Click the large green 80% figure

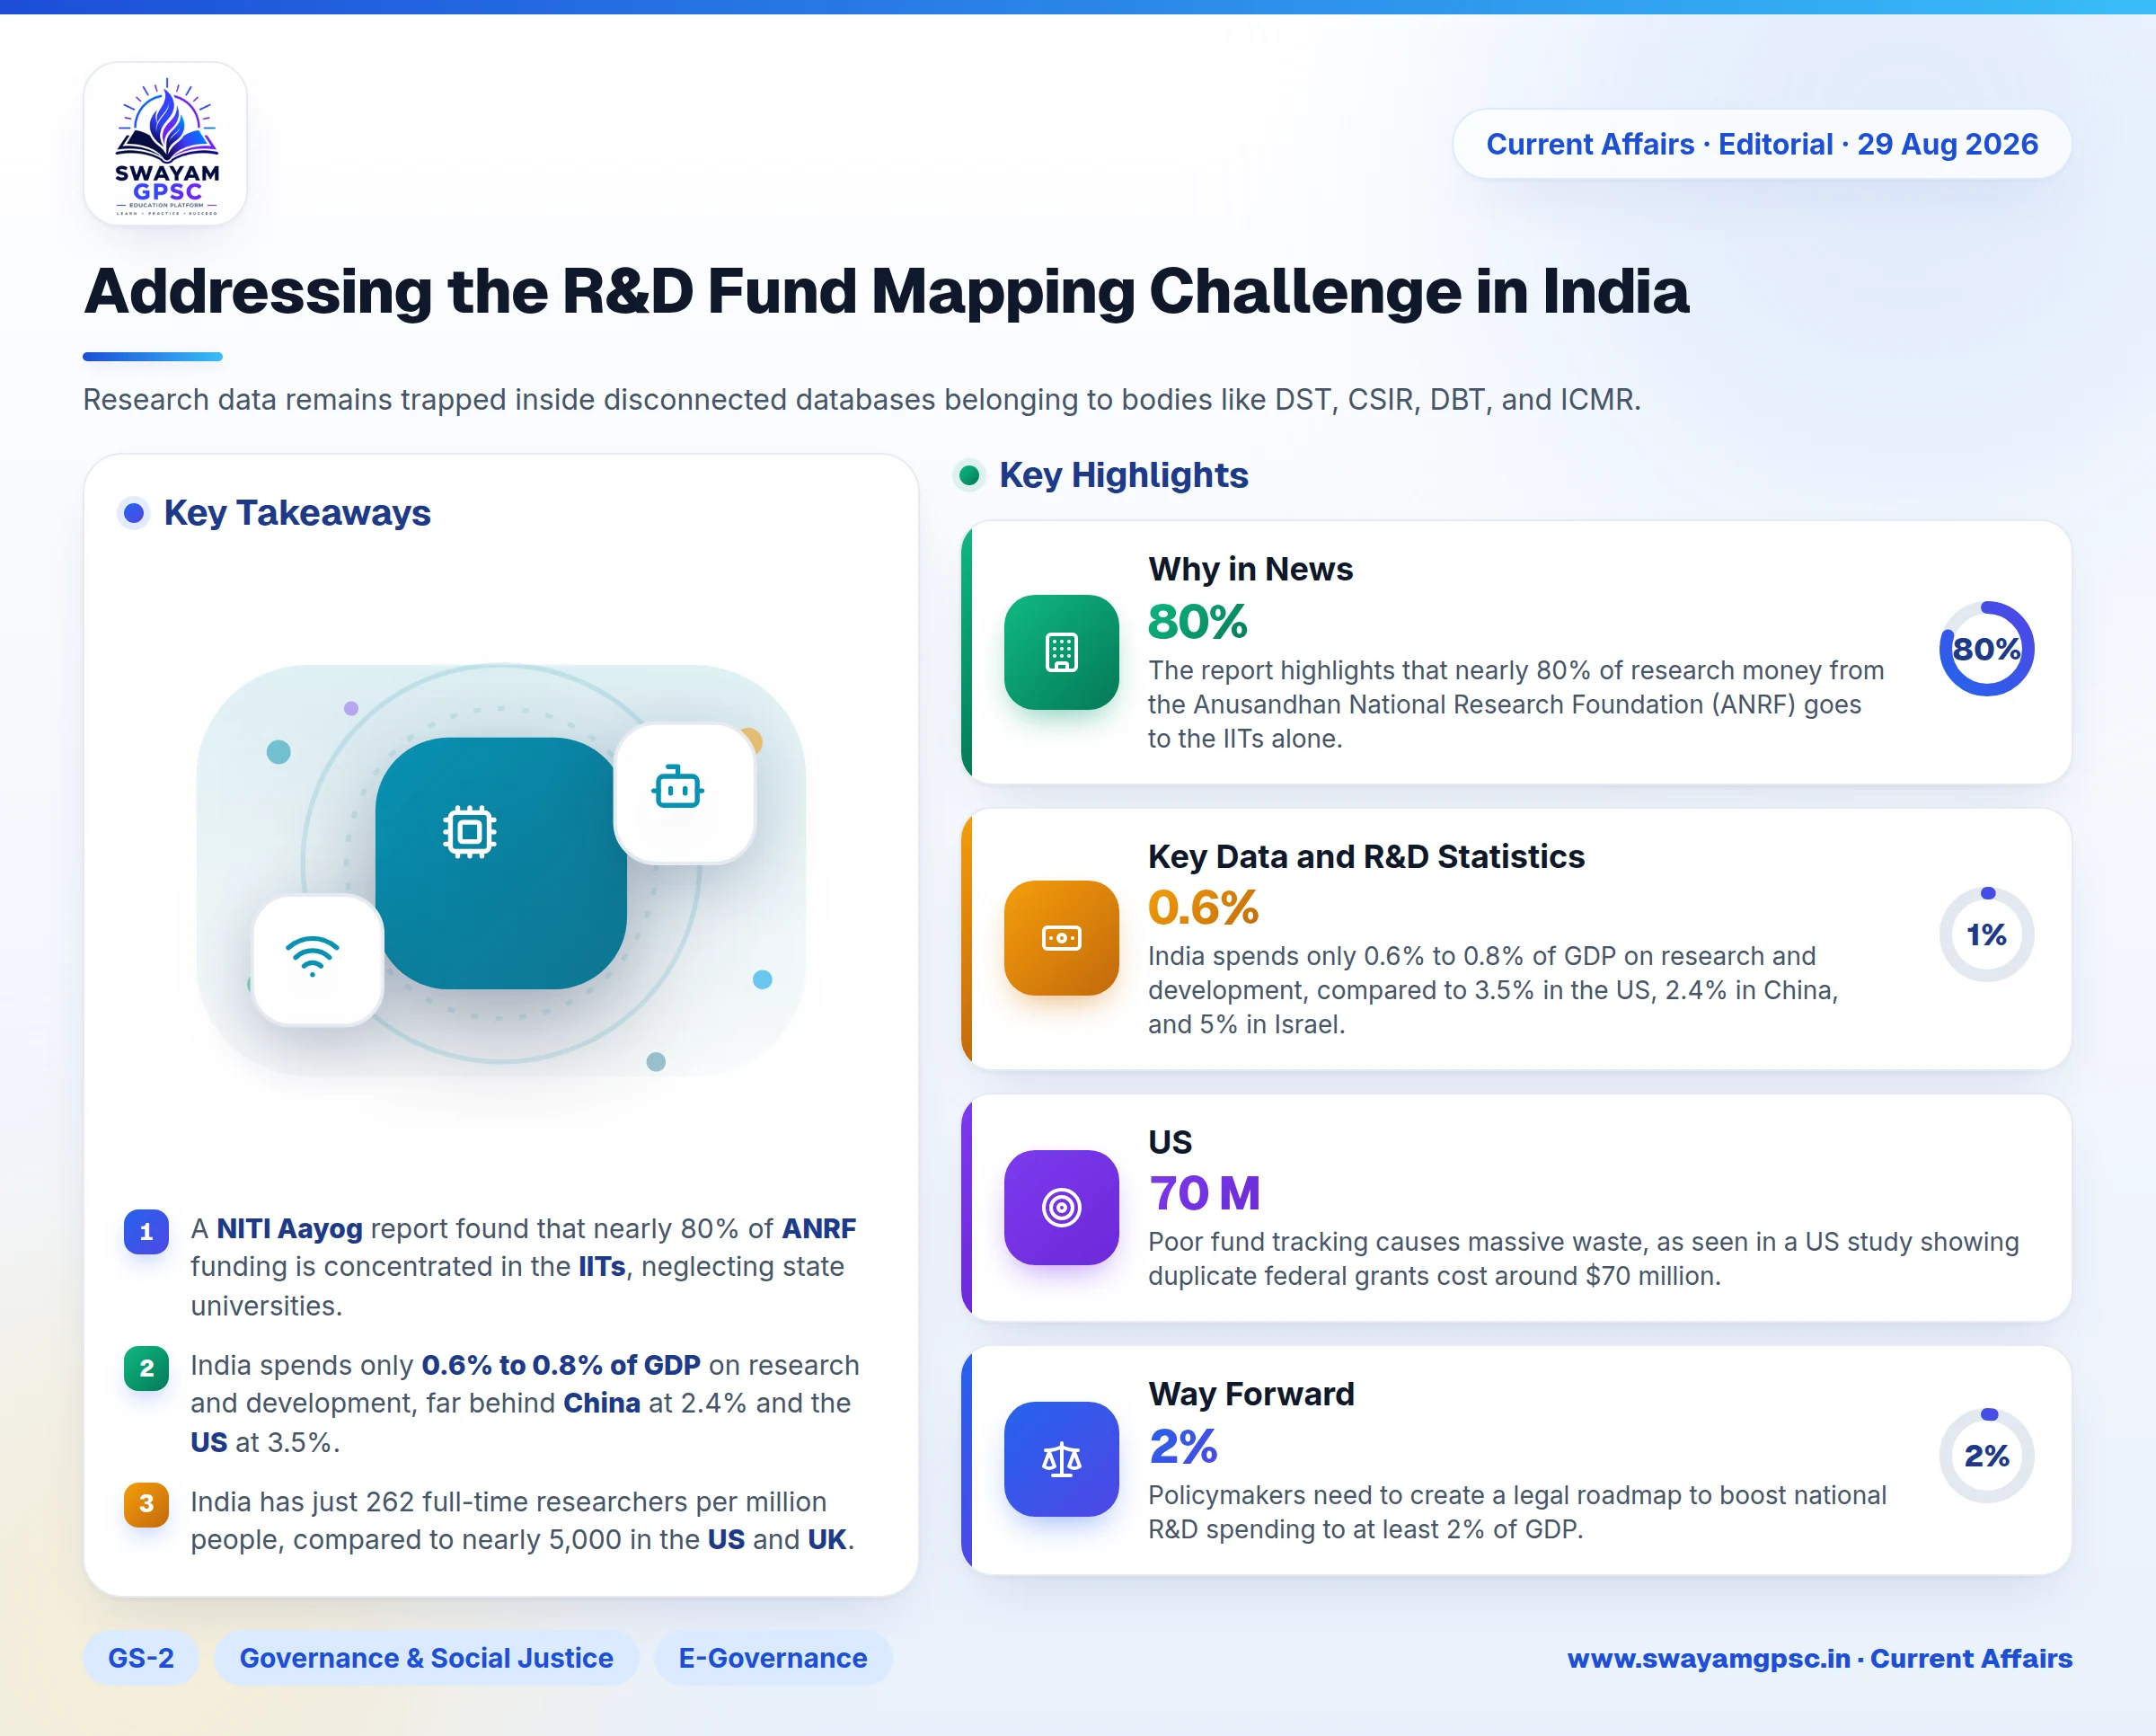(x=1197, y=622)
